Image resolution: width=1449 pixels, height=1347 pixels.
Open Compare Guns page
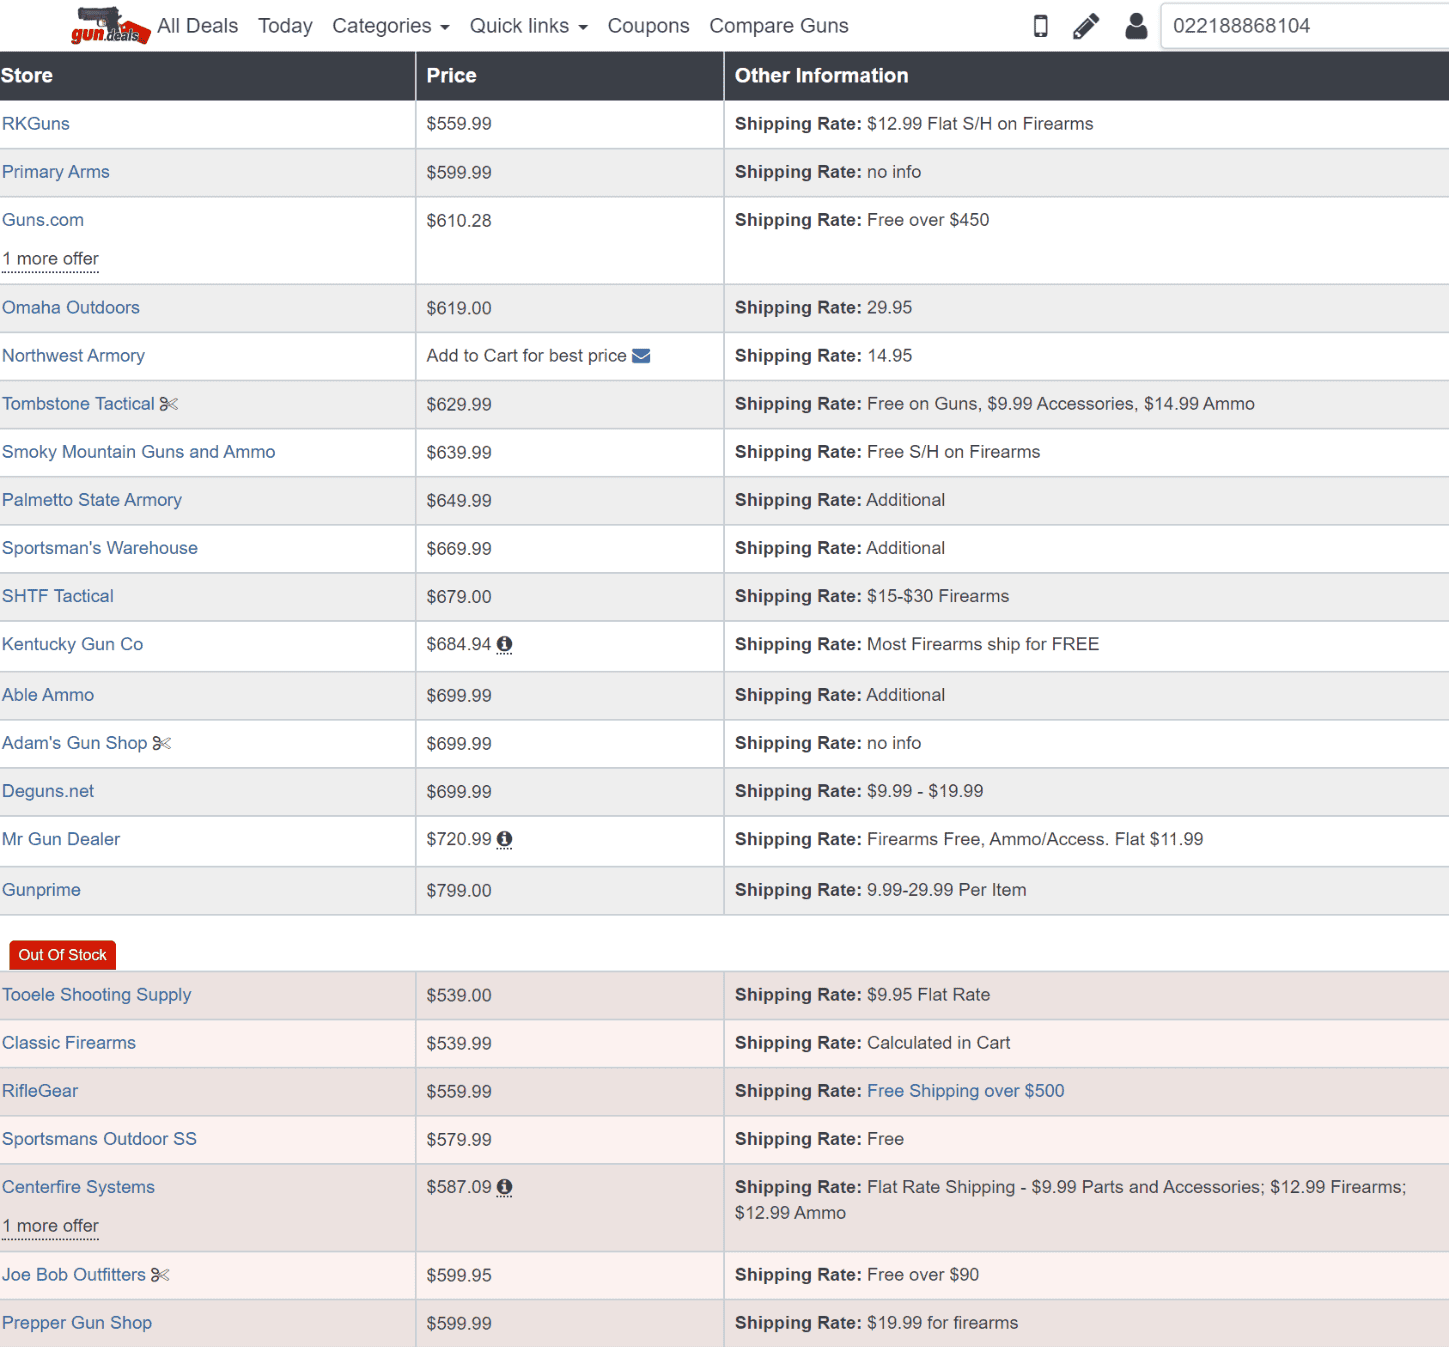pyautogui.click(x=779, y=26)
